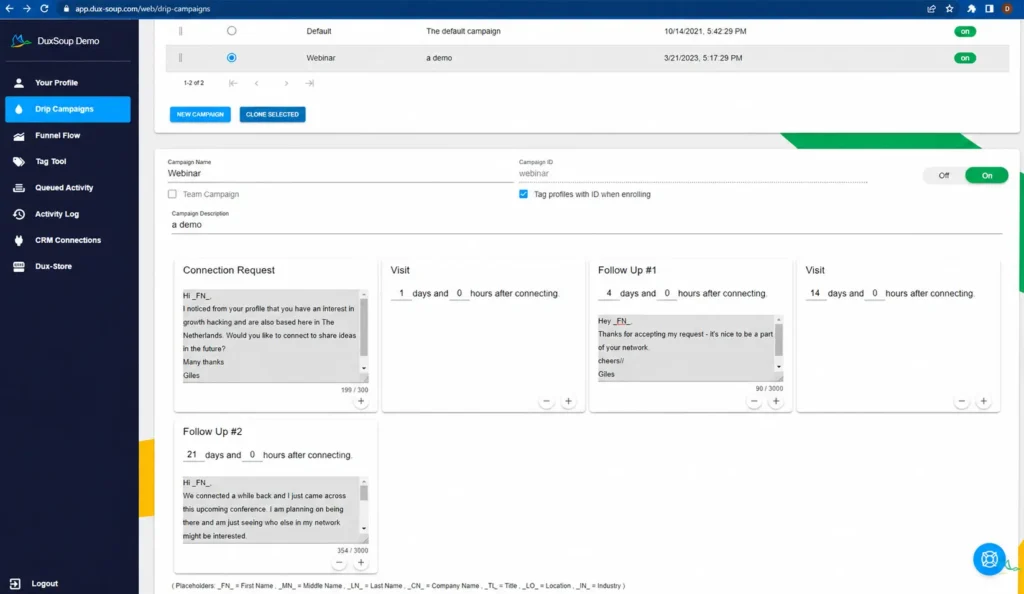Click the browser forward arrow
The image size is (1024, 594).
tap(27, 8)
